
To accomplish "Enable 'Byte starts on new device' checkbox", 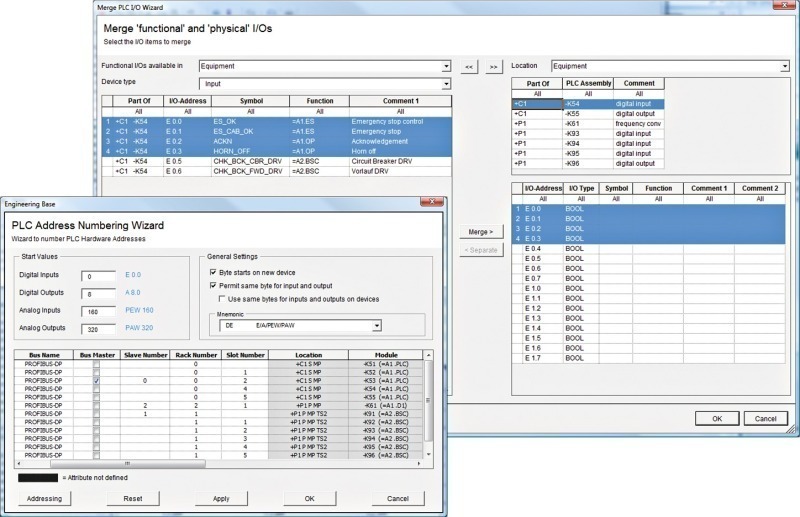I will (213, 271).
